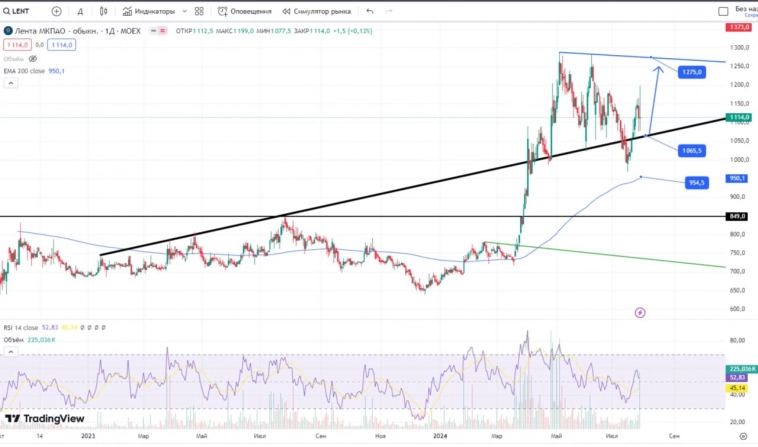
Task: Click the ОТКР 1112,5 open value
Action: (x=194, y=31)
